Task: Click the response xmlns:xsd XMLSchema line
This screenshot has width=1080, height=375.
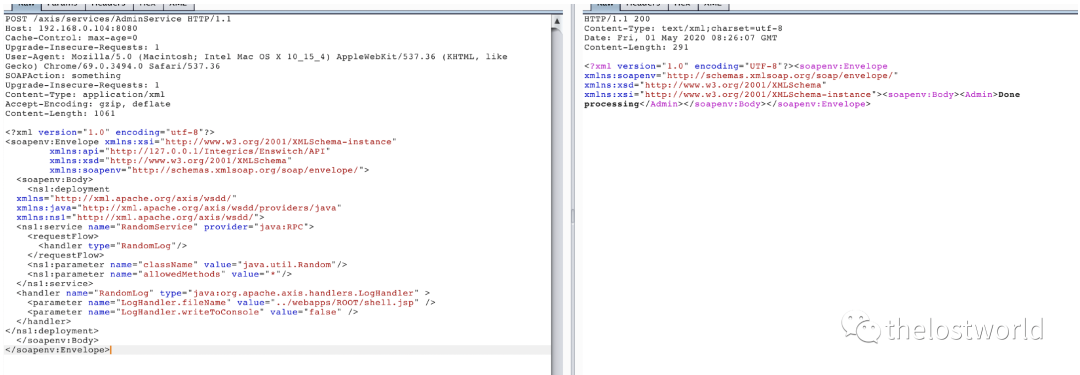Action: (705, 85)
